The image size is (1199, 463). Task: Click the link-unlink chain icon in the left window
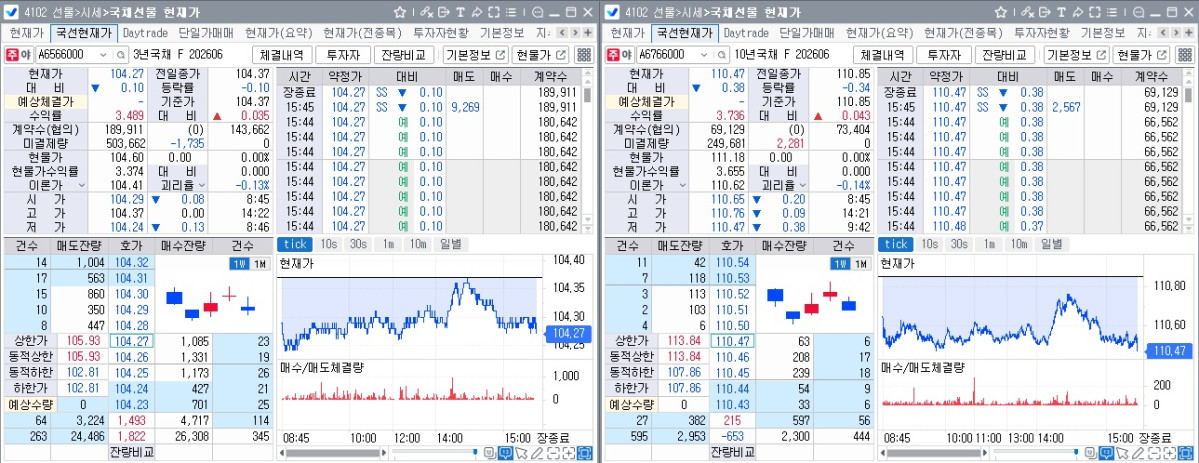427,12
